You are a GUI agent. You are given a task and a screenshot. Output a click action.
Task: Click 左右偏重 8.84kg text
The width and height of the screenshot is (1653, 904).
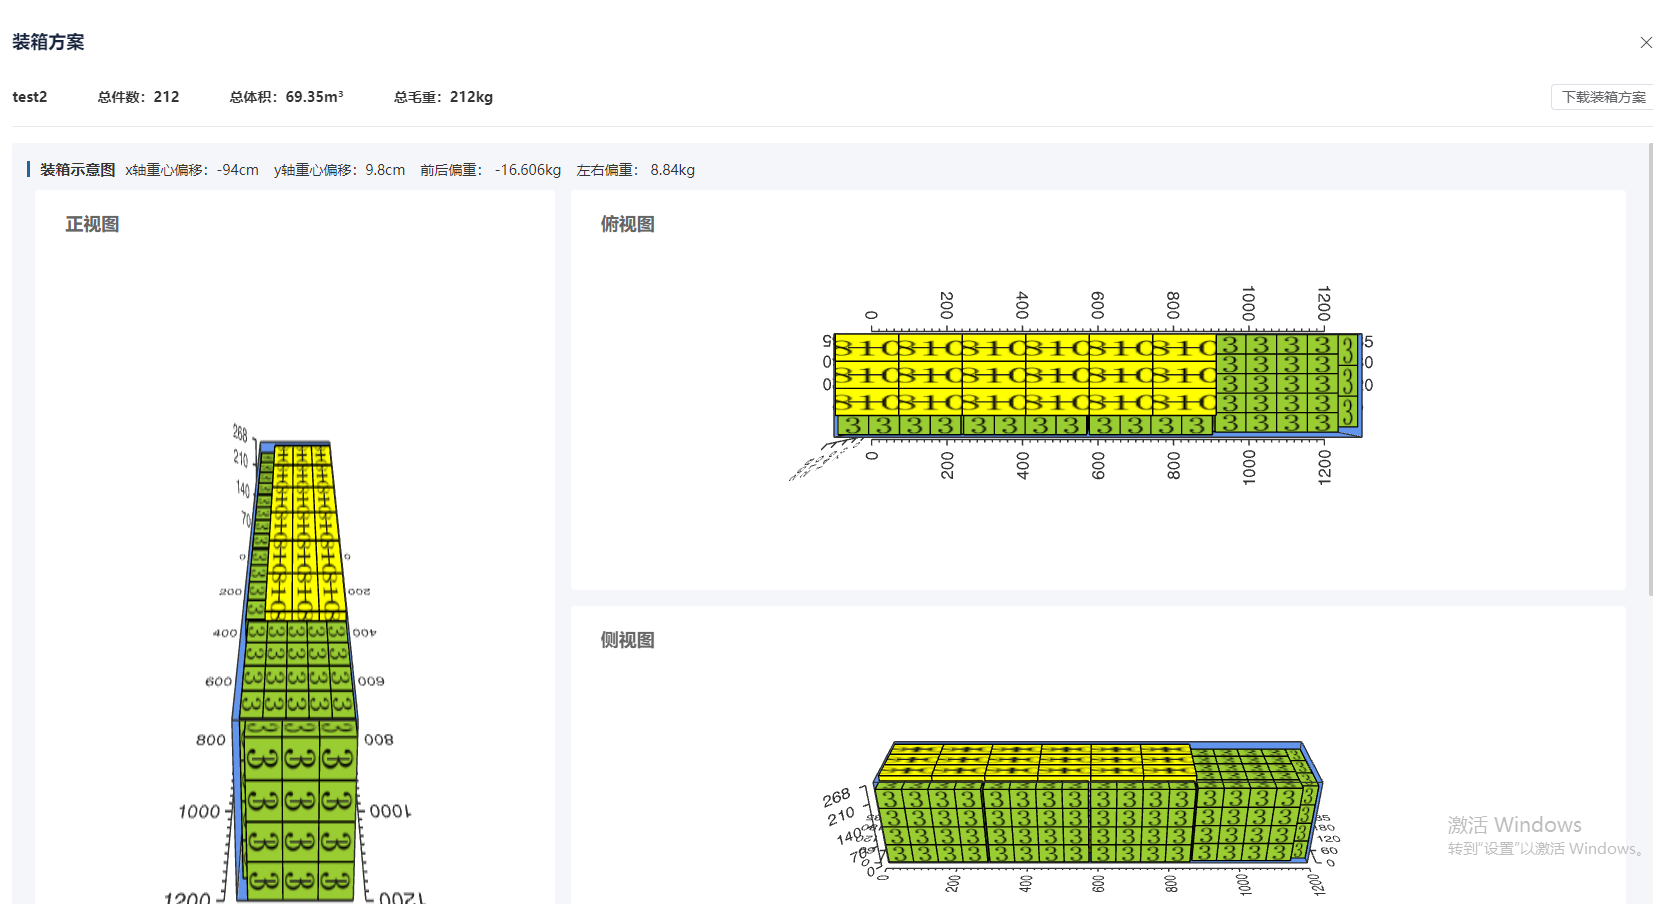[x=636, y=170]
